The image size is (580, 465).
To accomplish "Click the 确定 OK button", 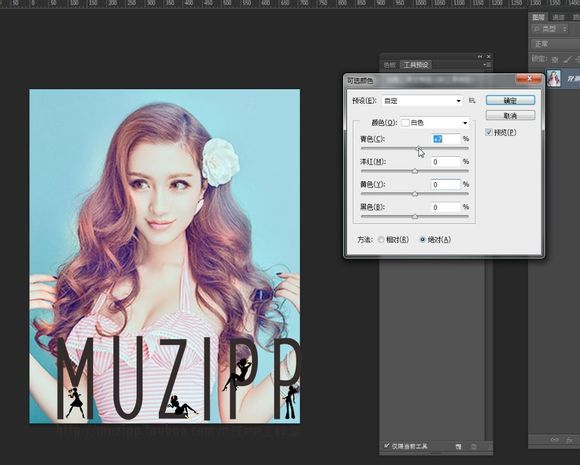I will (510, 100).
